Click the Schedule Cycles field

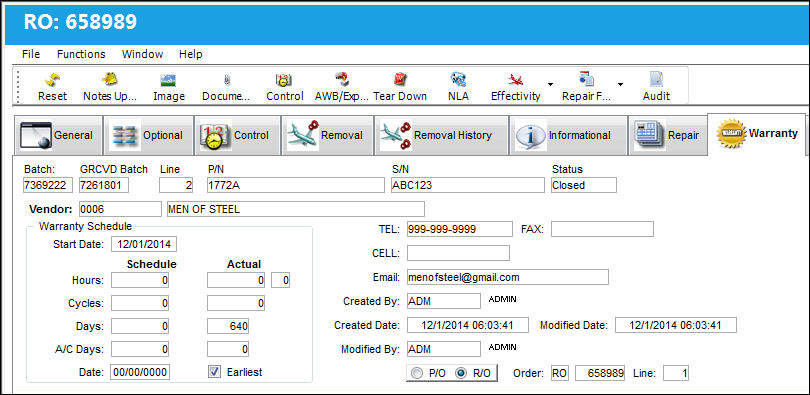[x=140, y=304]
